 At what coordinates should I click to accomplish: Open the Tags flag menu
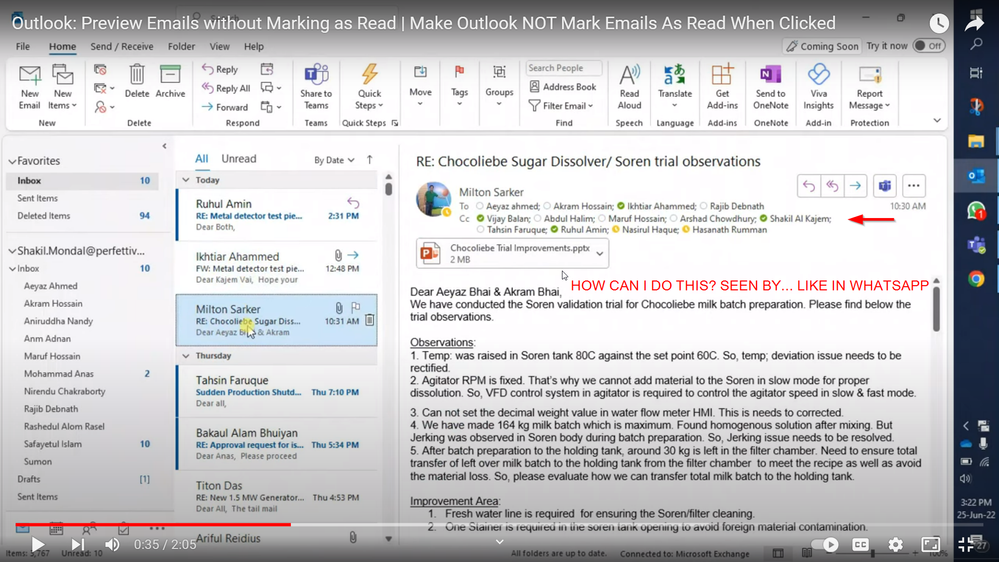(x=459, y=86)
